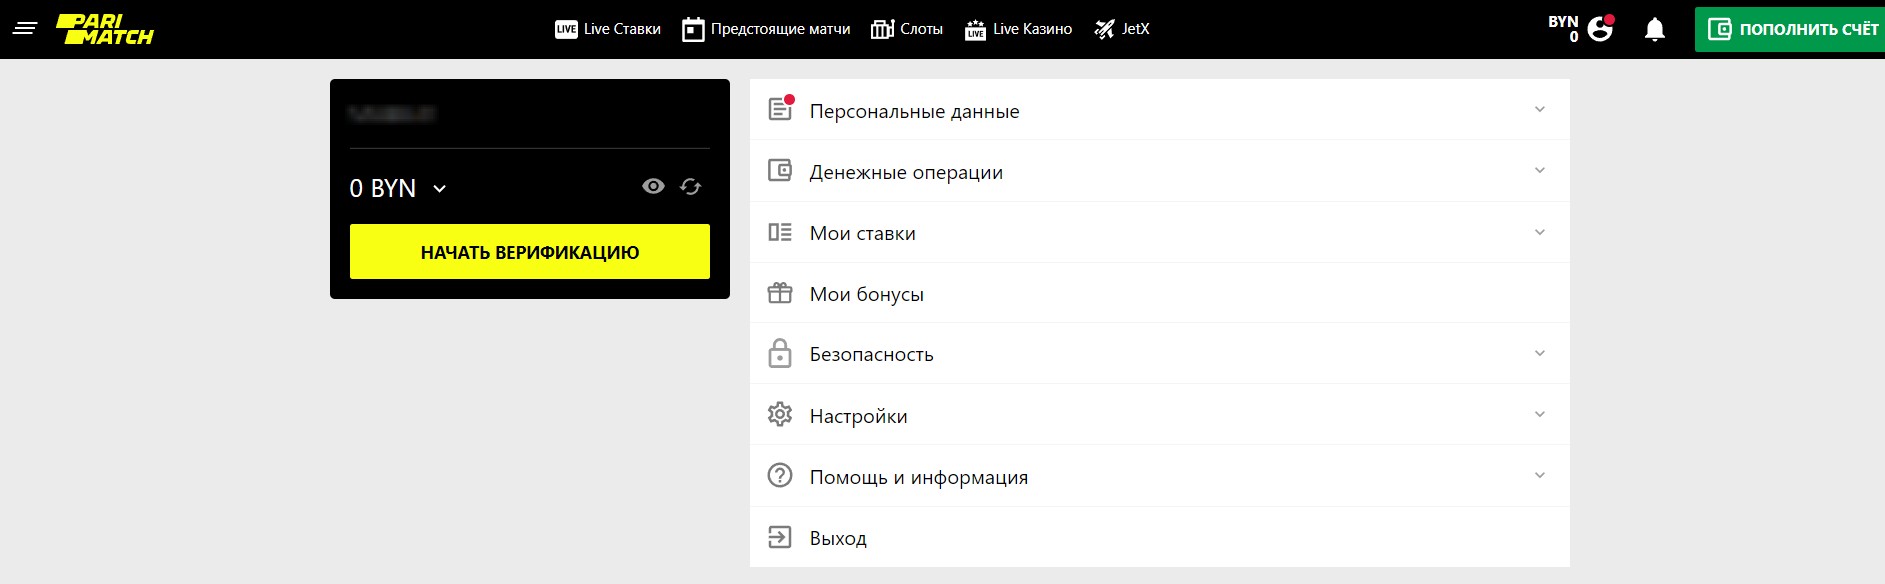This screenshot has height=584, width=1885.
Task: Open the hamburger menu icon
Action: (25, 29)
